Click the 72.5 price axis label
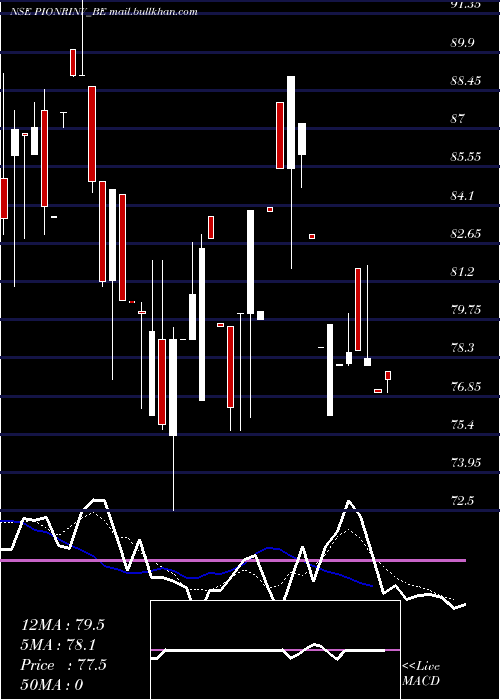The height and width of the screenshot is (700, 500). coord(462,500)
